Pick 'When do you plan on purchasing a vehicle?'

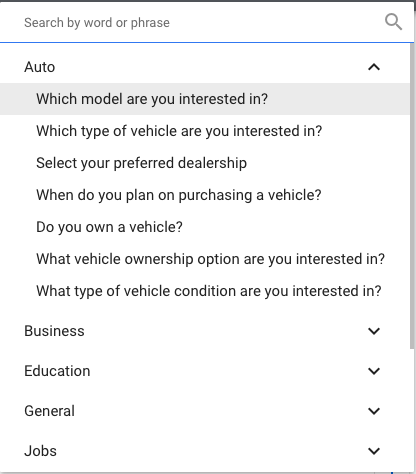(205, 195)
